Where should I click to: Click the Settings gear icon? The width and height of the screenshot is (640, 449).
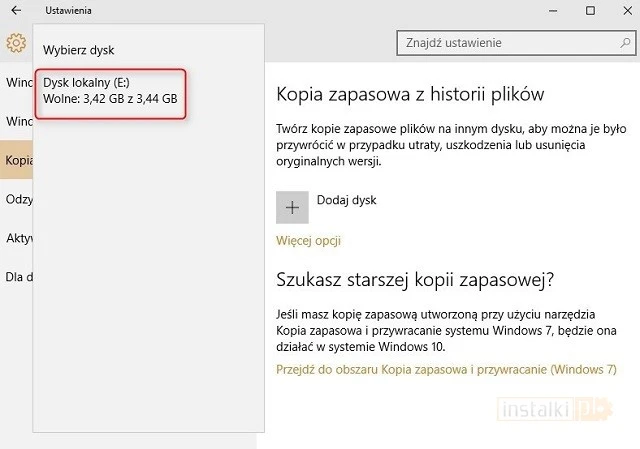[x=16, y=43]
